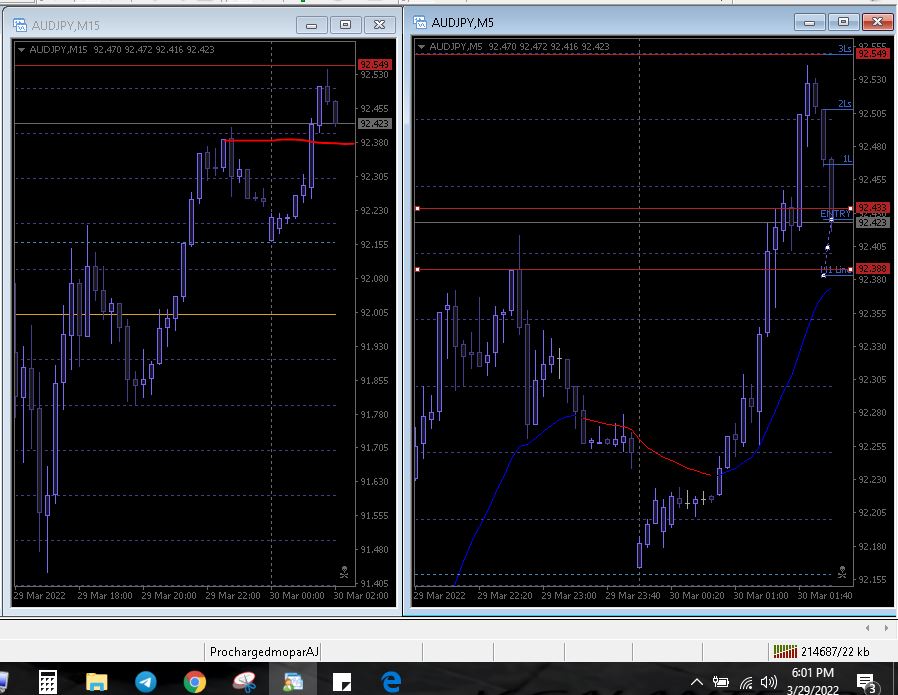This screenshot has width=898, height=695.
Task: Click the H1 Line label on M5 chart
Action: 836,270
